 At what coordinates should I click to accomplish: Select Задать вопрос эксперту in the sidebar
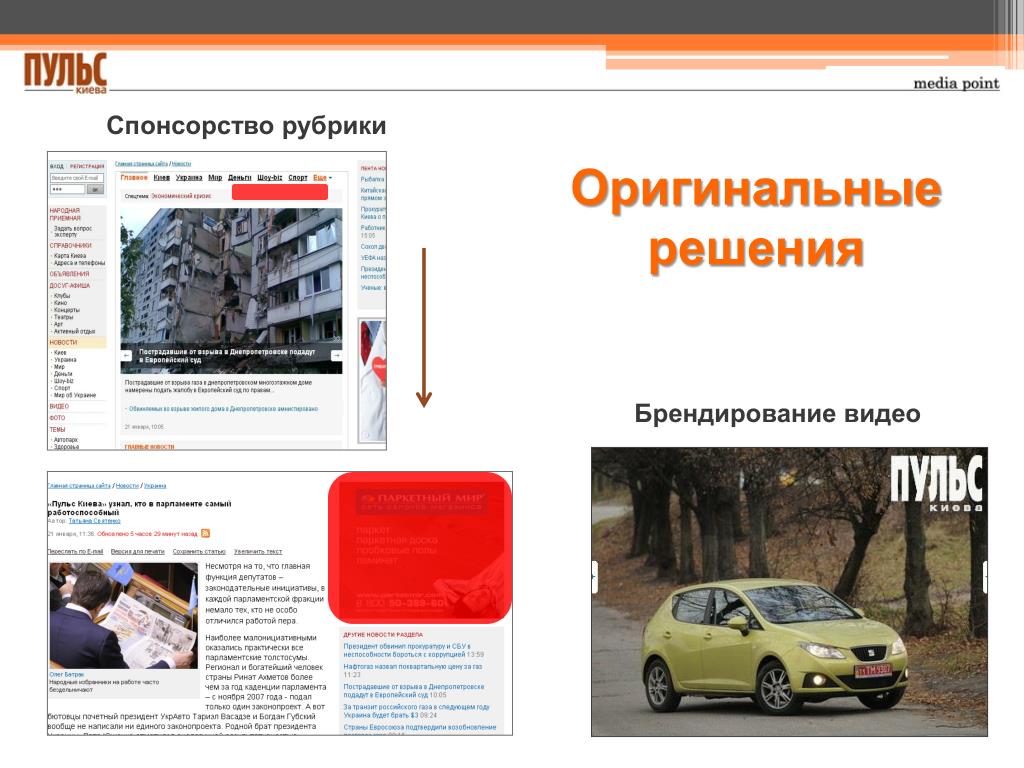[72, 231]
